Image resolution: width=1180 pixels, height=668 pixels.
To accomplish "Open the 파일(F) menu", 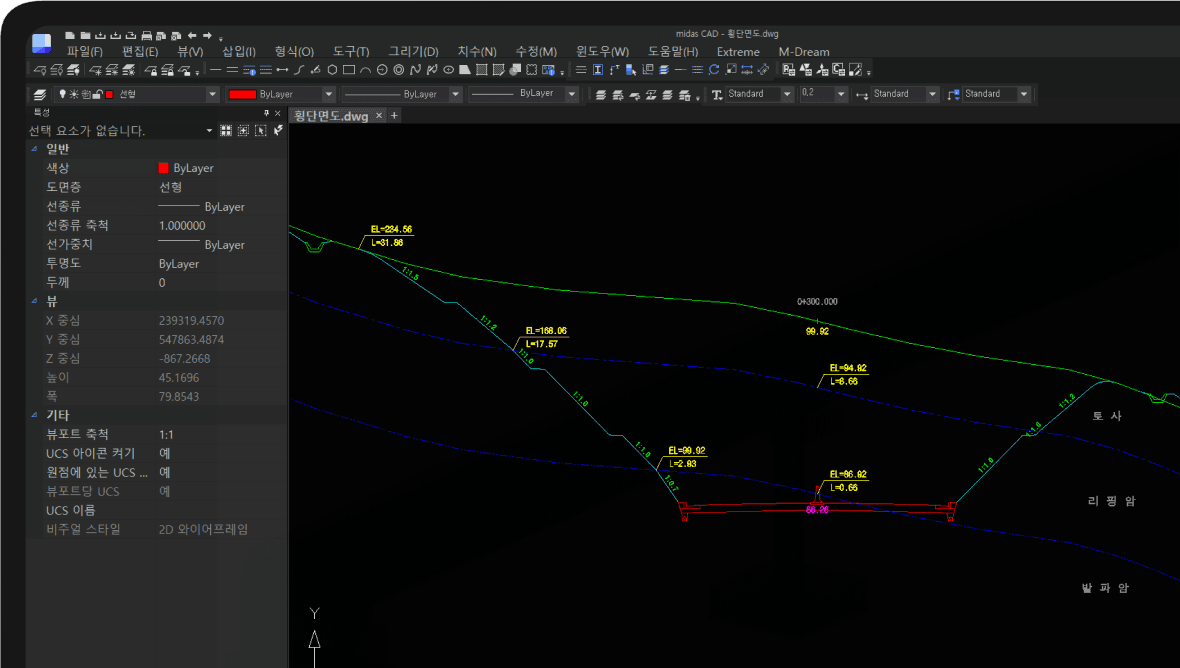I will 84,52.
